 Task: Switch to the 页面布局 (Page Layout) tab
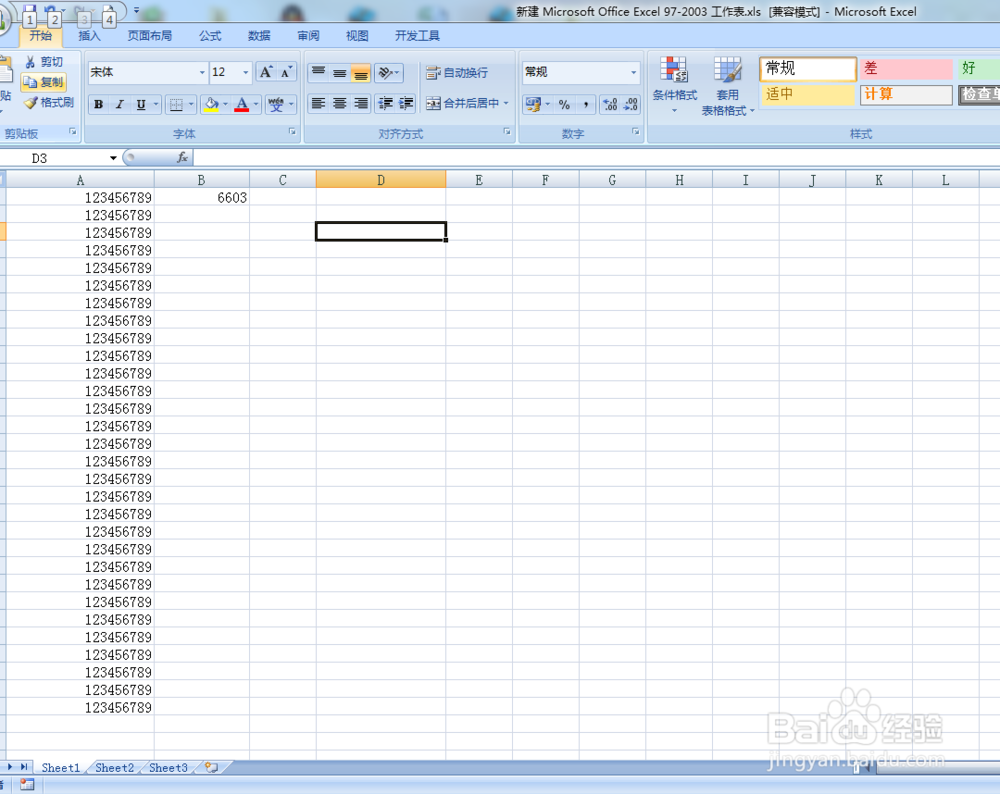tap(150, 36)
